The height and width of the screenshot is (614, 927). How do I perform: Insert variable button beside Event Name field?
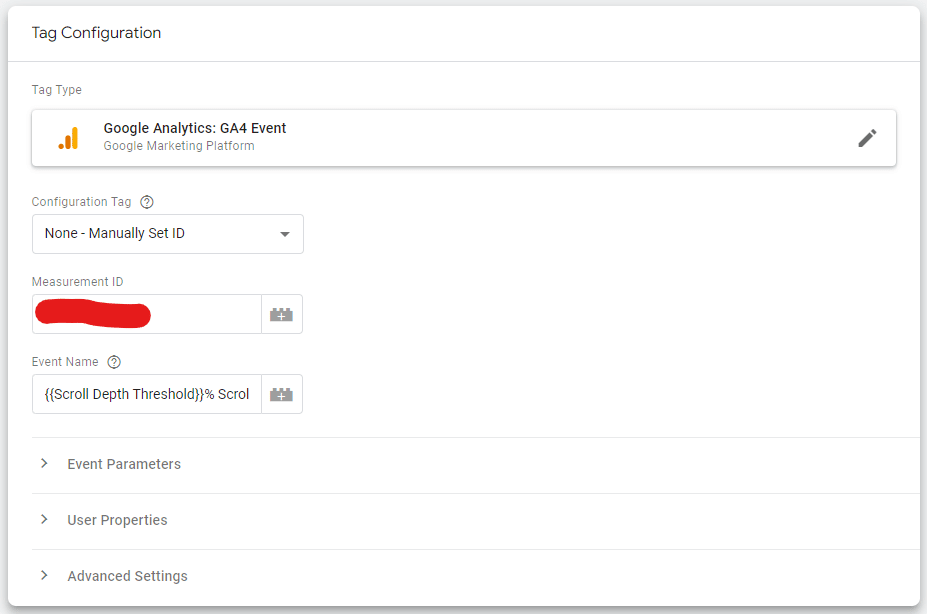coord(281,394)
